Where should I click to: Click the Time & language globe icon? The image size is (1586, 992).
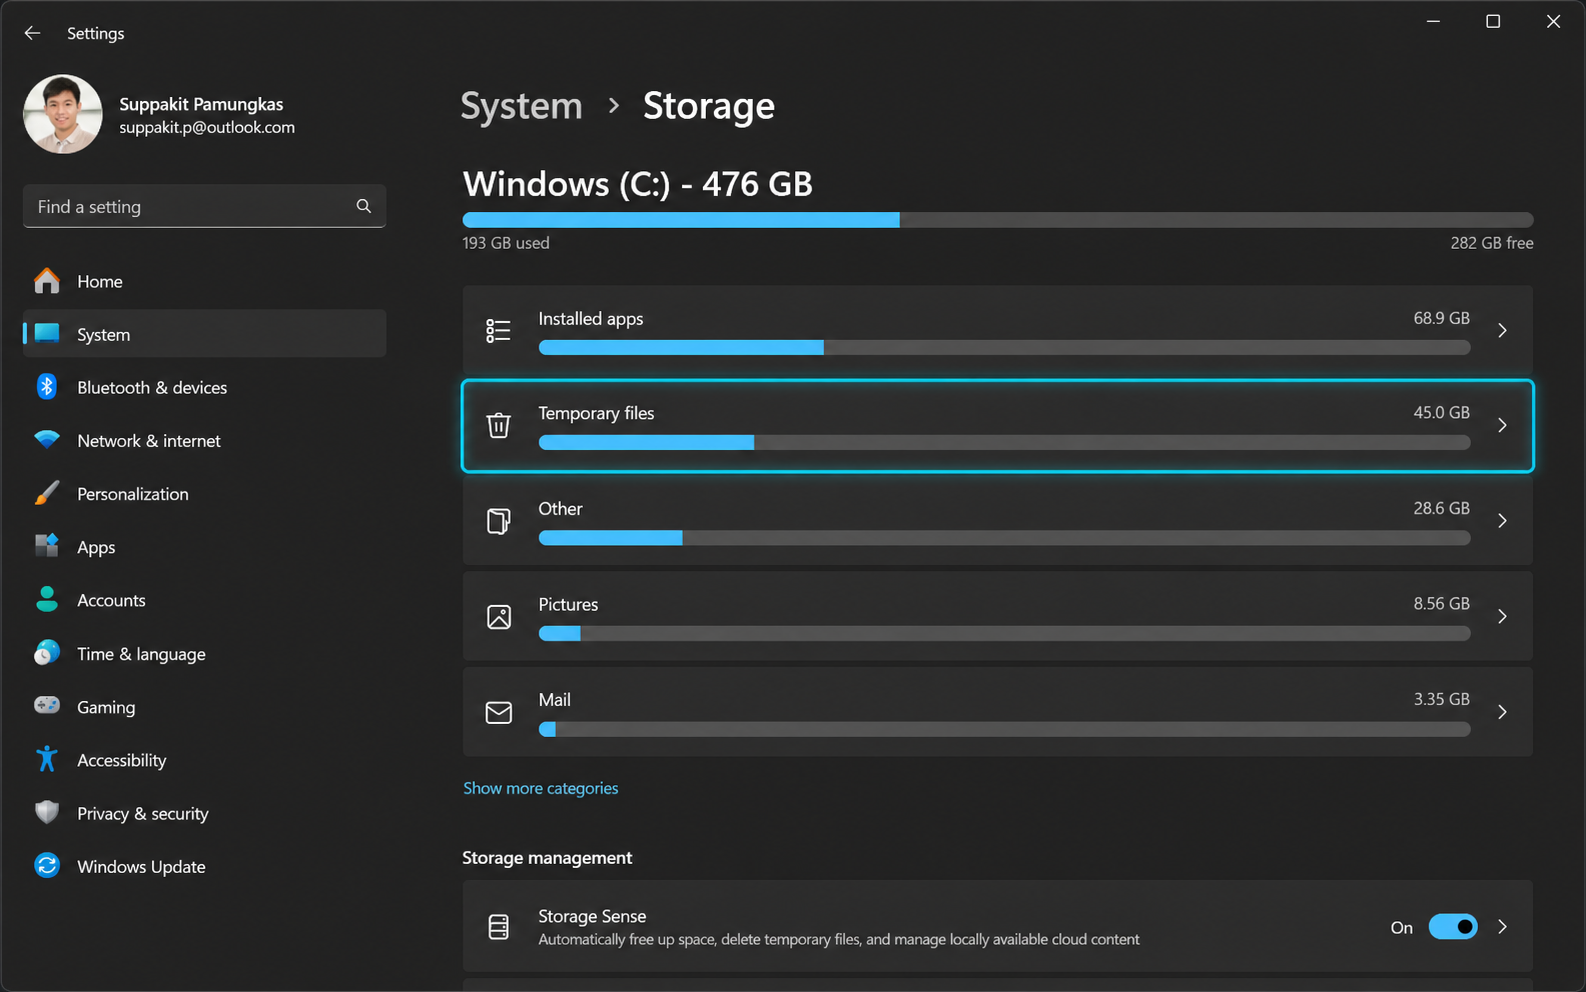(x=46, y=653)
